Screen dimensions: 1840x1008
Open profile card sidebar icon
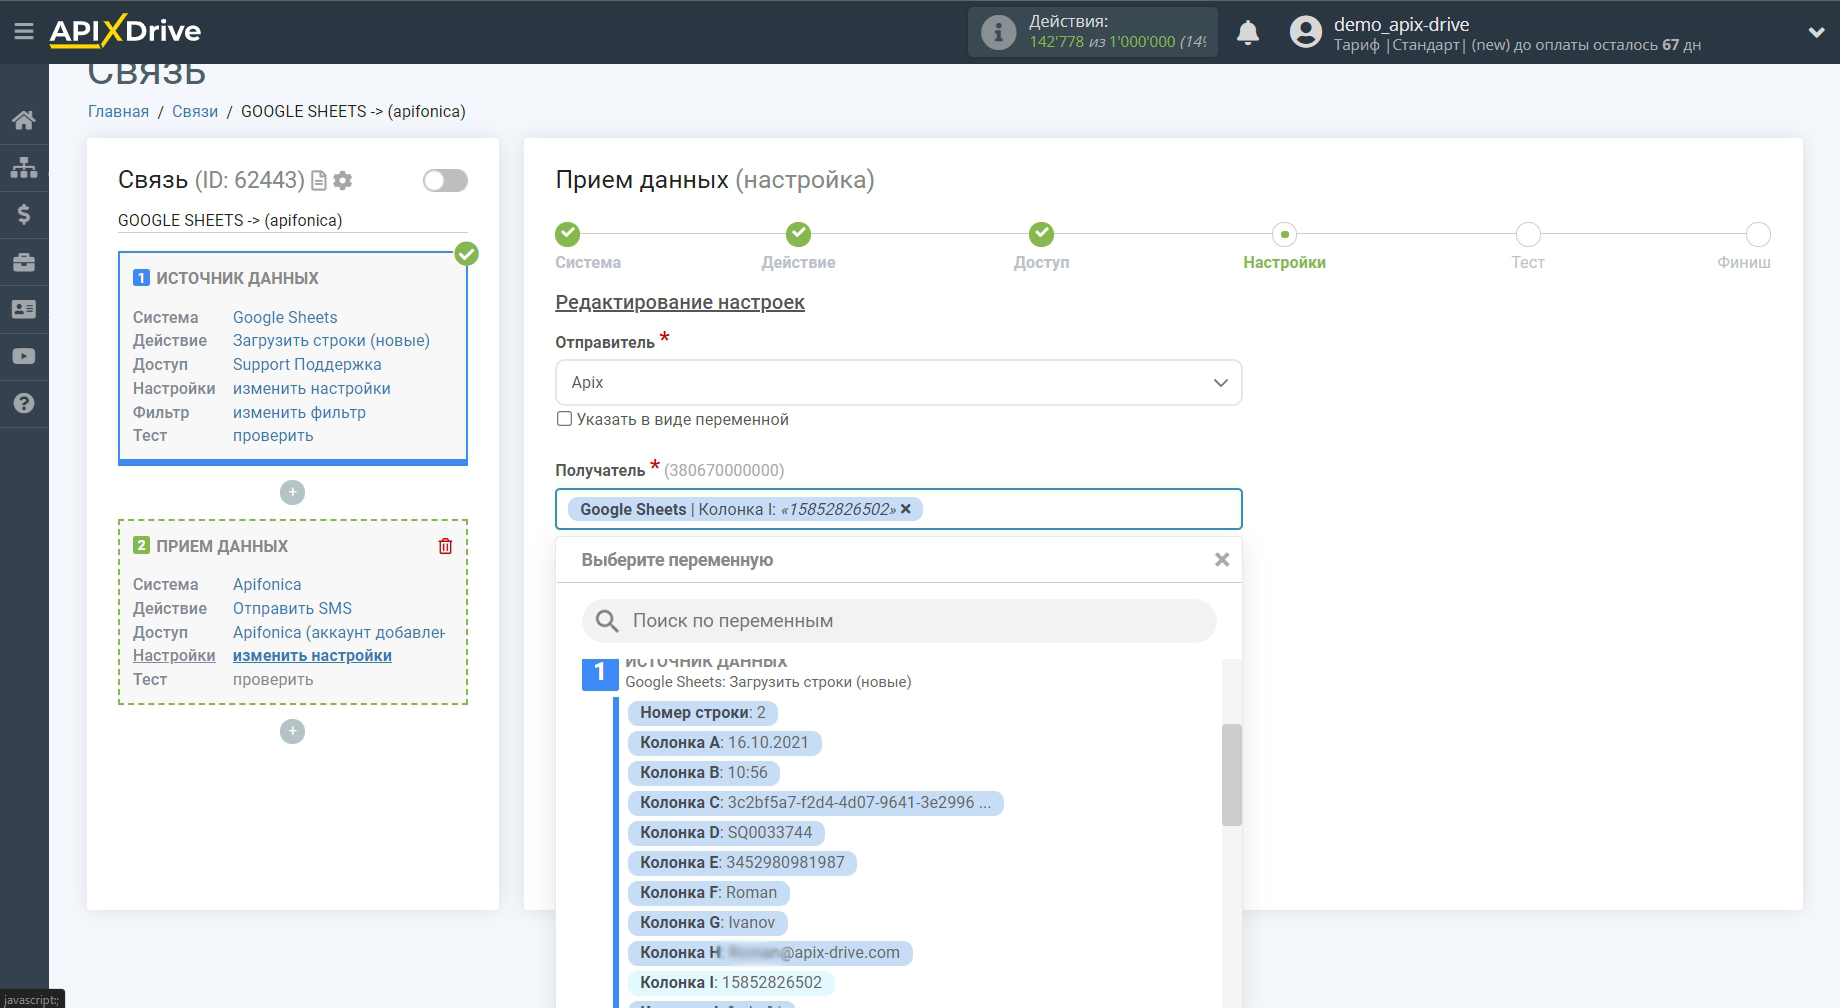coord(24,309)
